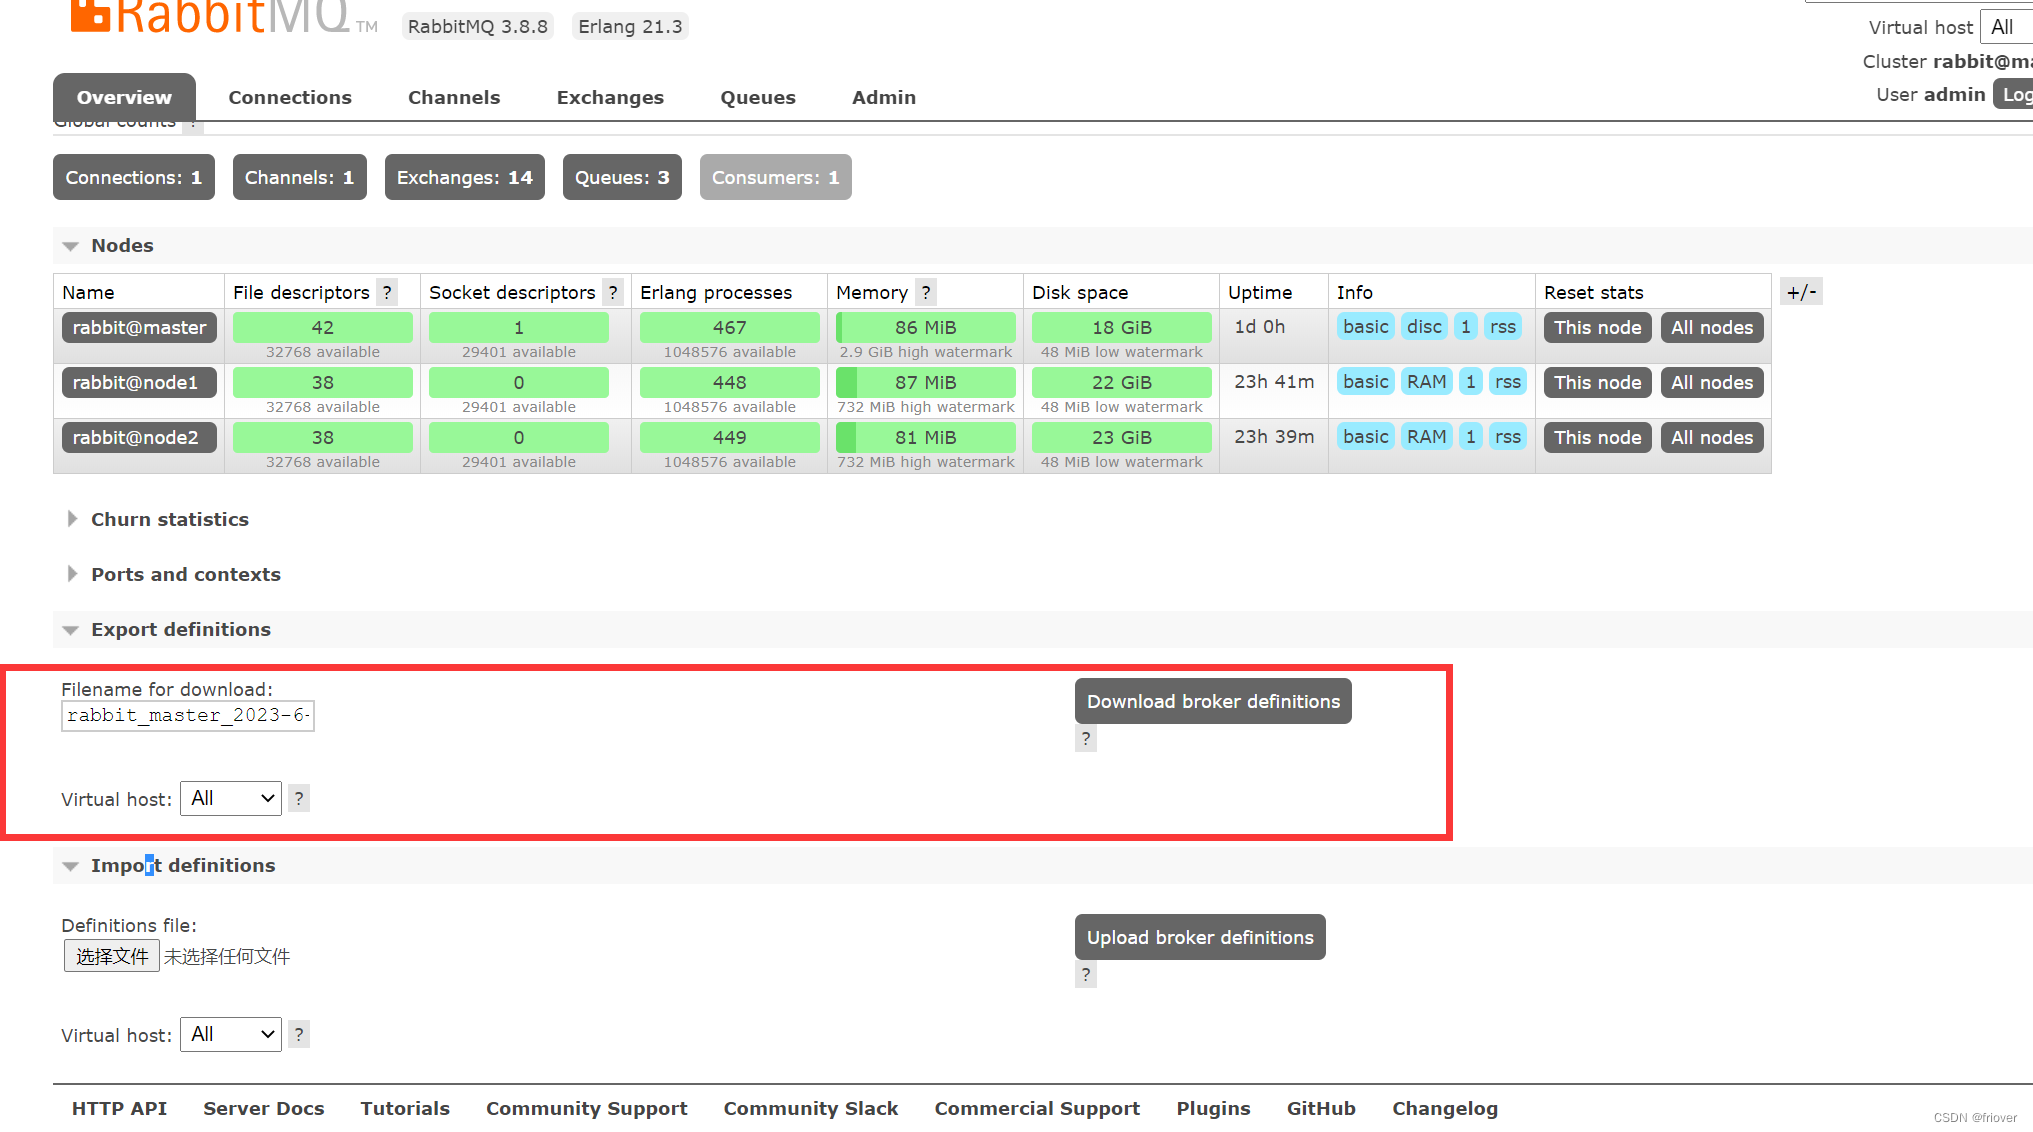Open the Community Support footer link

[587, 1108]
